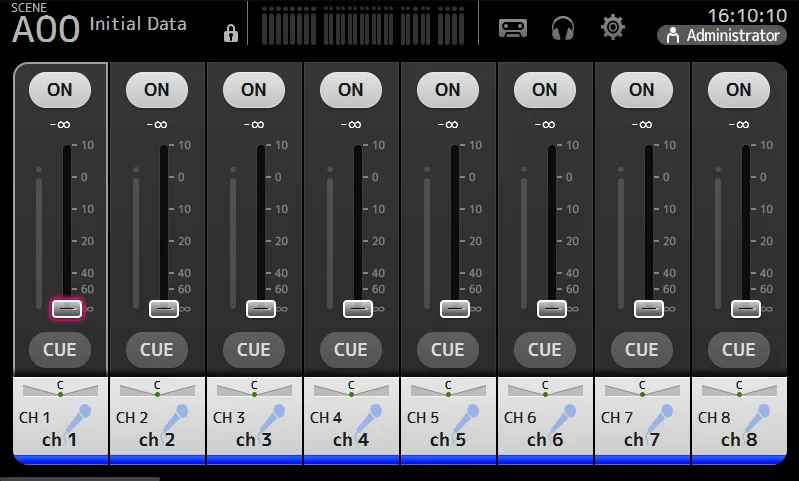The height and width of the screenshot is (481, 799).
Task: Select the ch 1 channel name
Action: (x=60, y=440)
